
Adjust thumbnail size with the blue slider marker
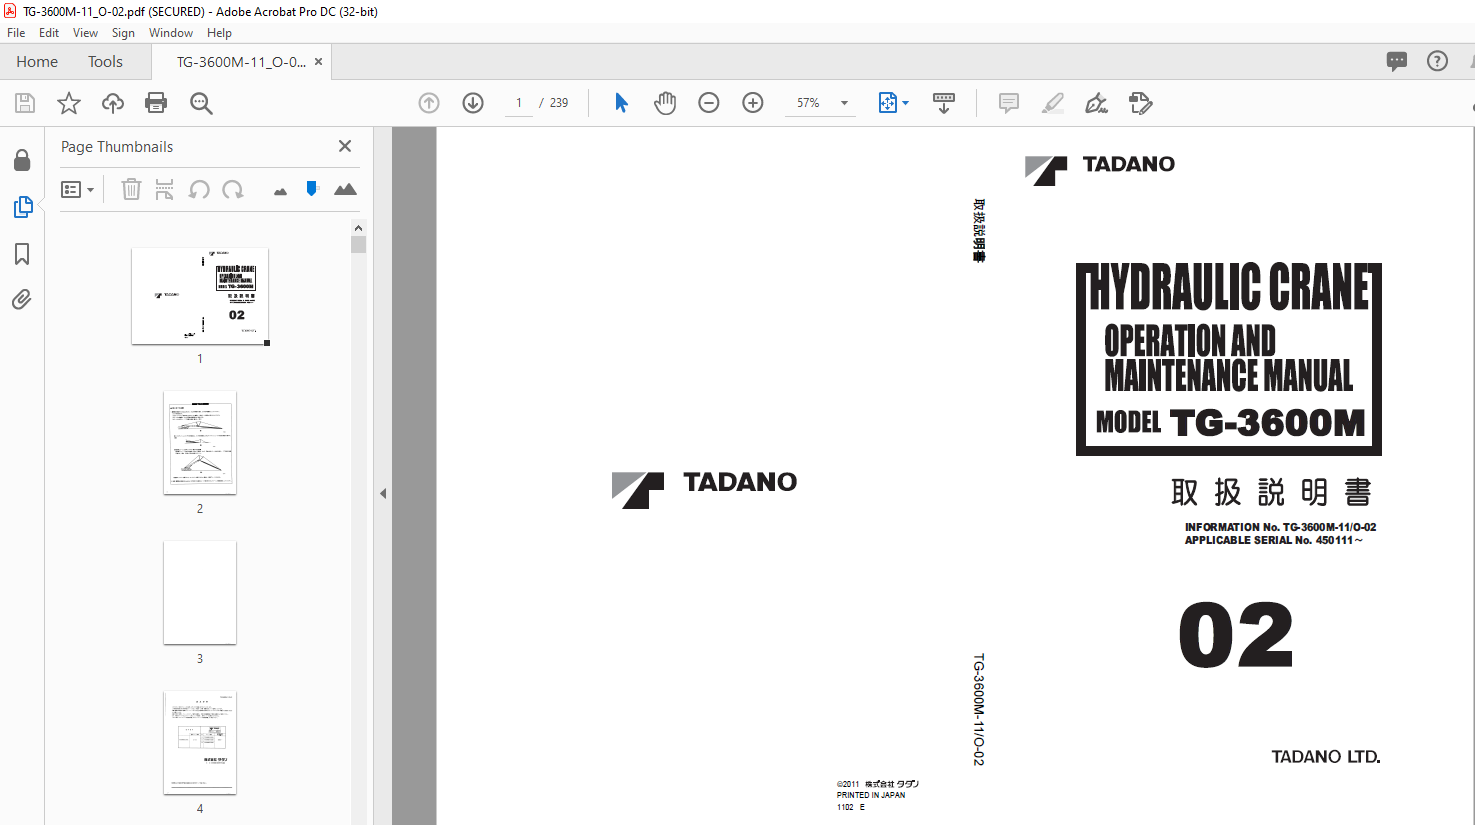312,189
